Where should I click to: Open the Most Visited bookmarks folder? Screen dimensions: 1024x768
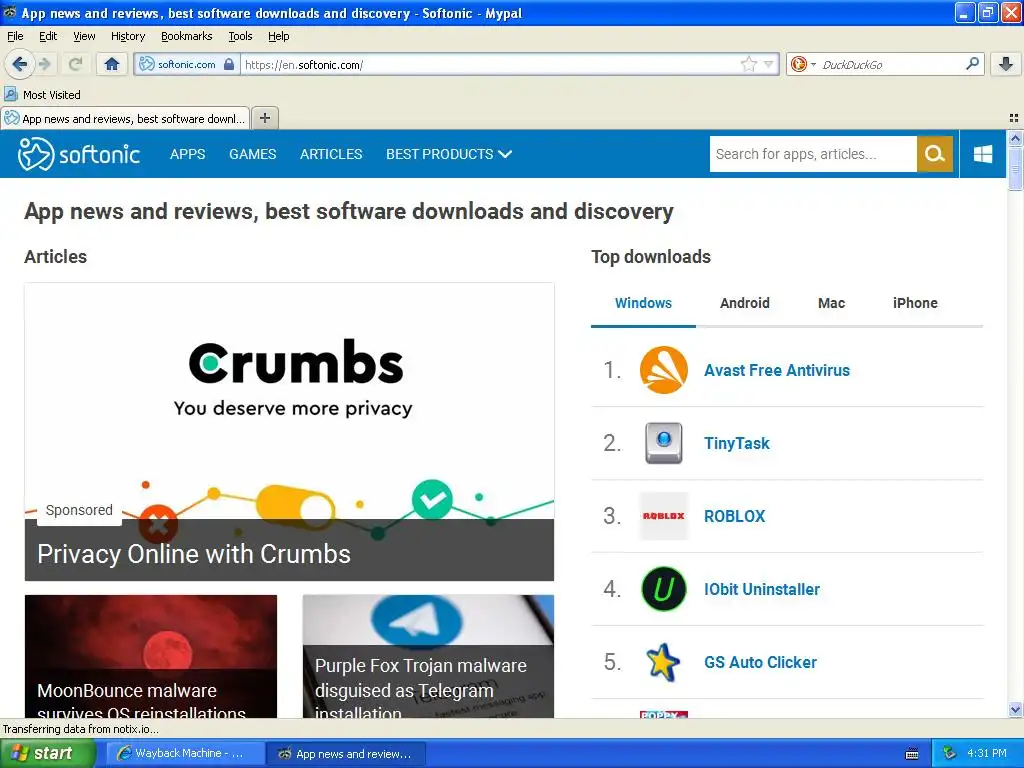coord(42,95)
